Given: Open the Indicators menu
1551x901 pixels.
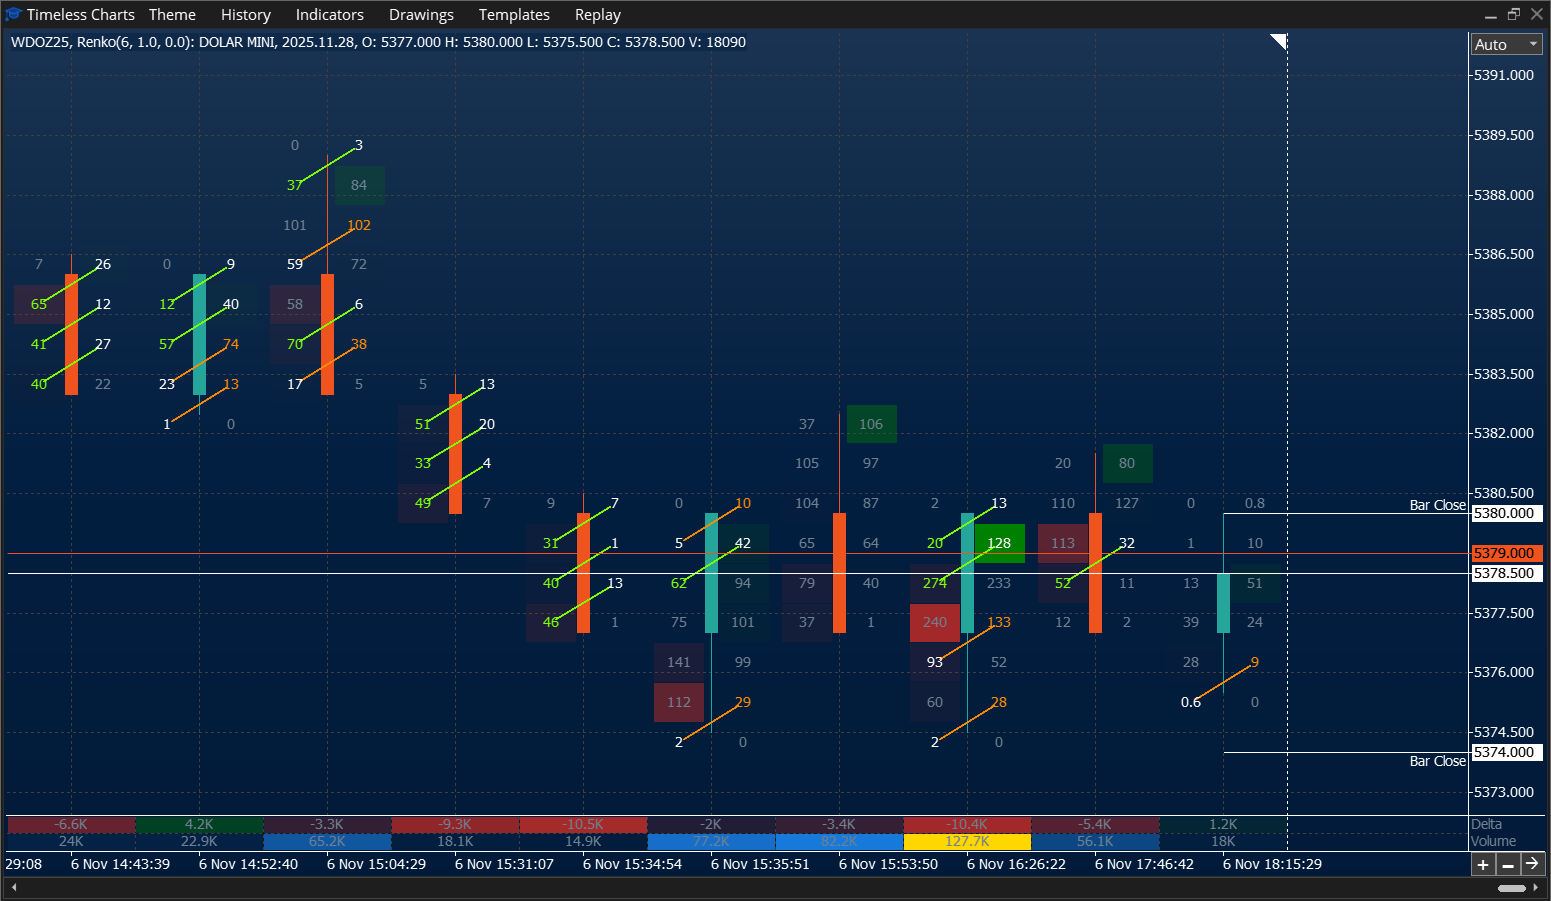Looking at the screenshot, I should pyautogui.click(x=329, y=14).
